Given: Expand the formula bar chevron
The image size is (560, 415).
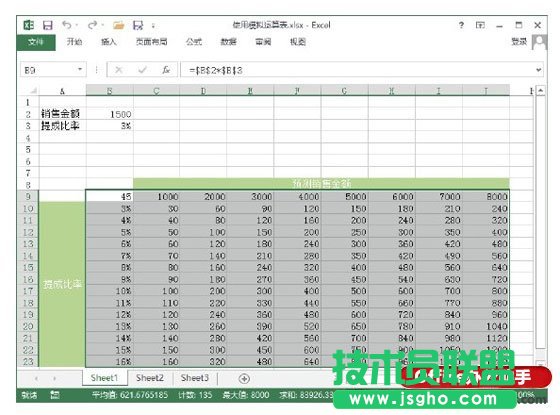Looking at the screenshot, I should [x=539, y=70].
